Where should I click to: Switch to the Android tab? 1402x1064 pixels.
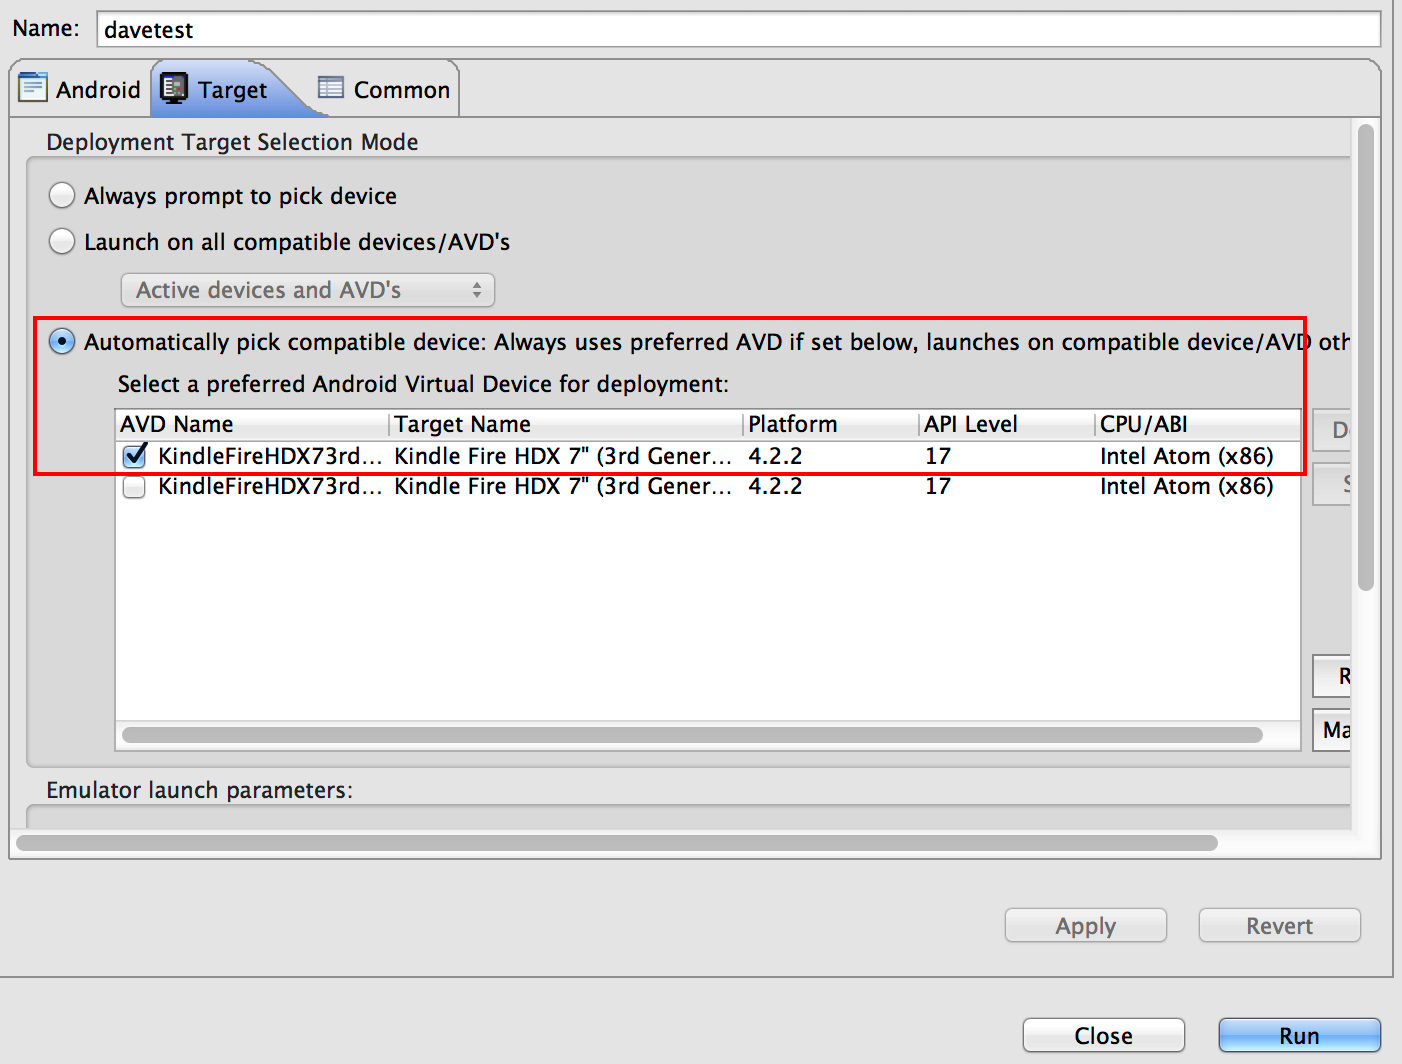(x=80, y=89)
